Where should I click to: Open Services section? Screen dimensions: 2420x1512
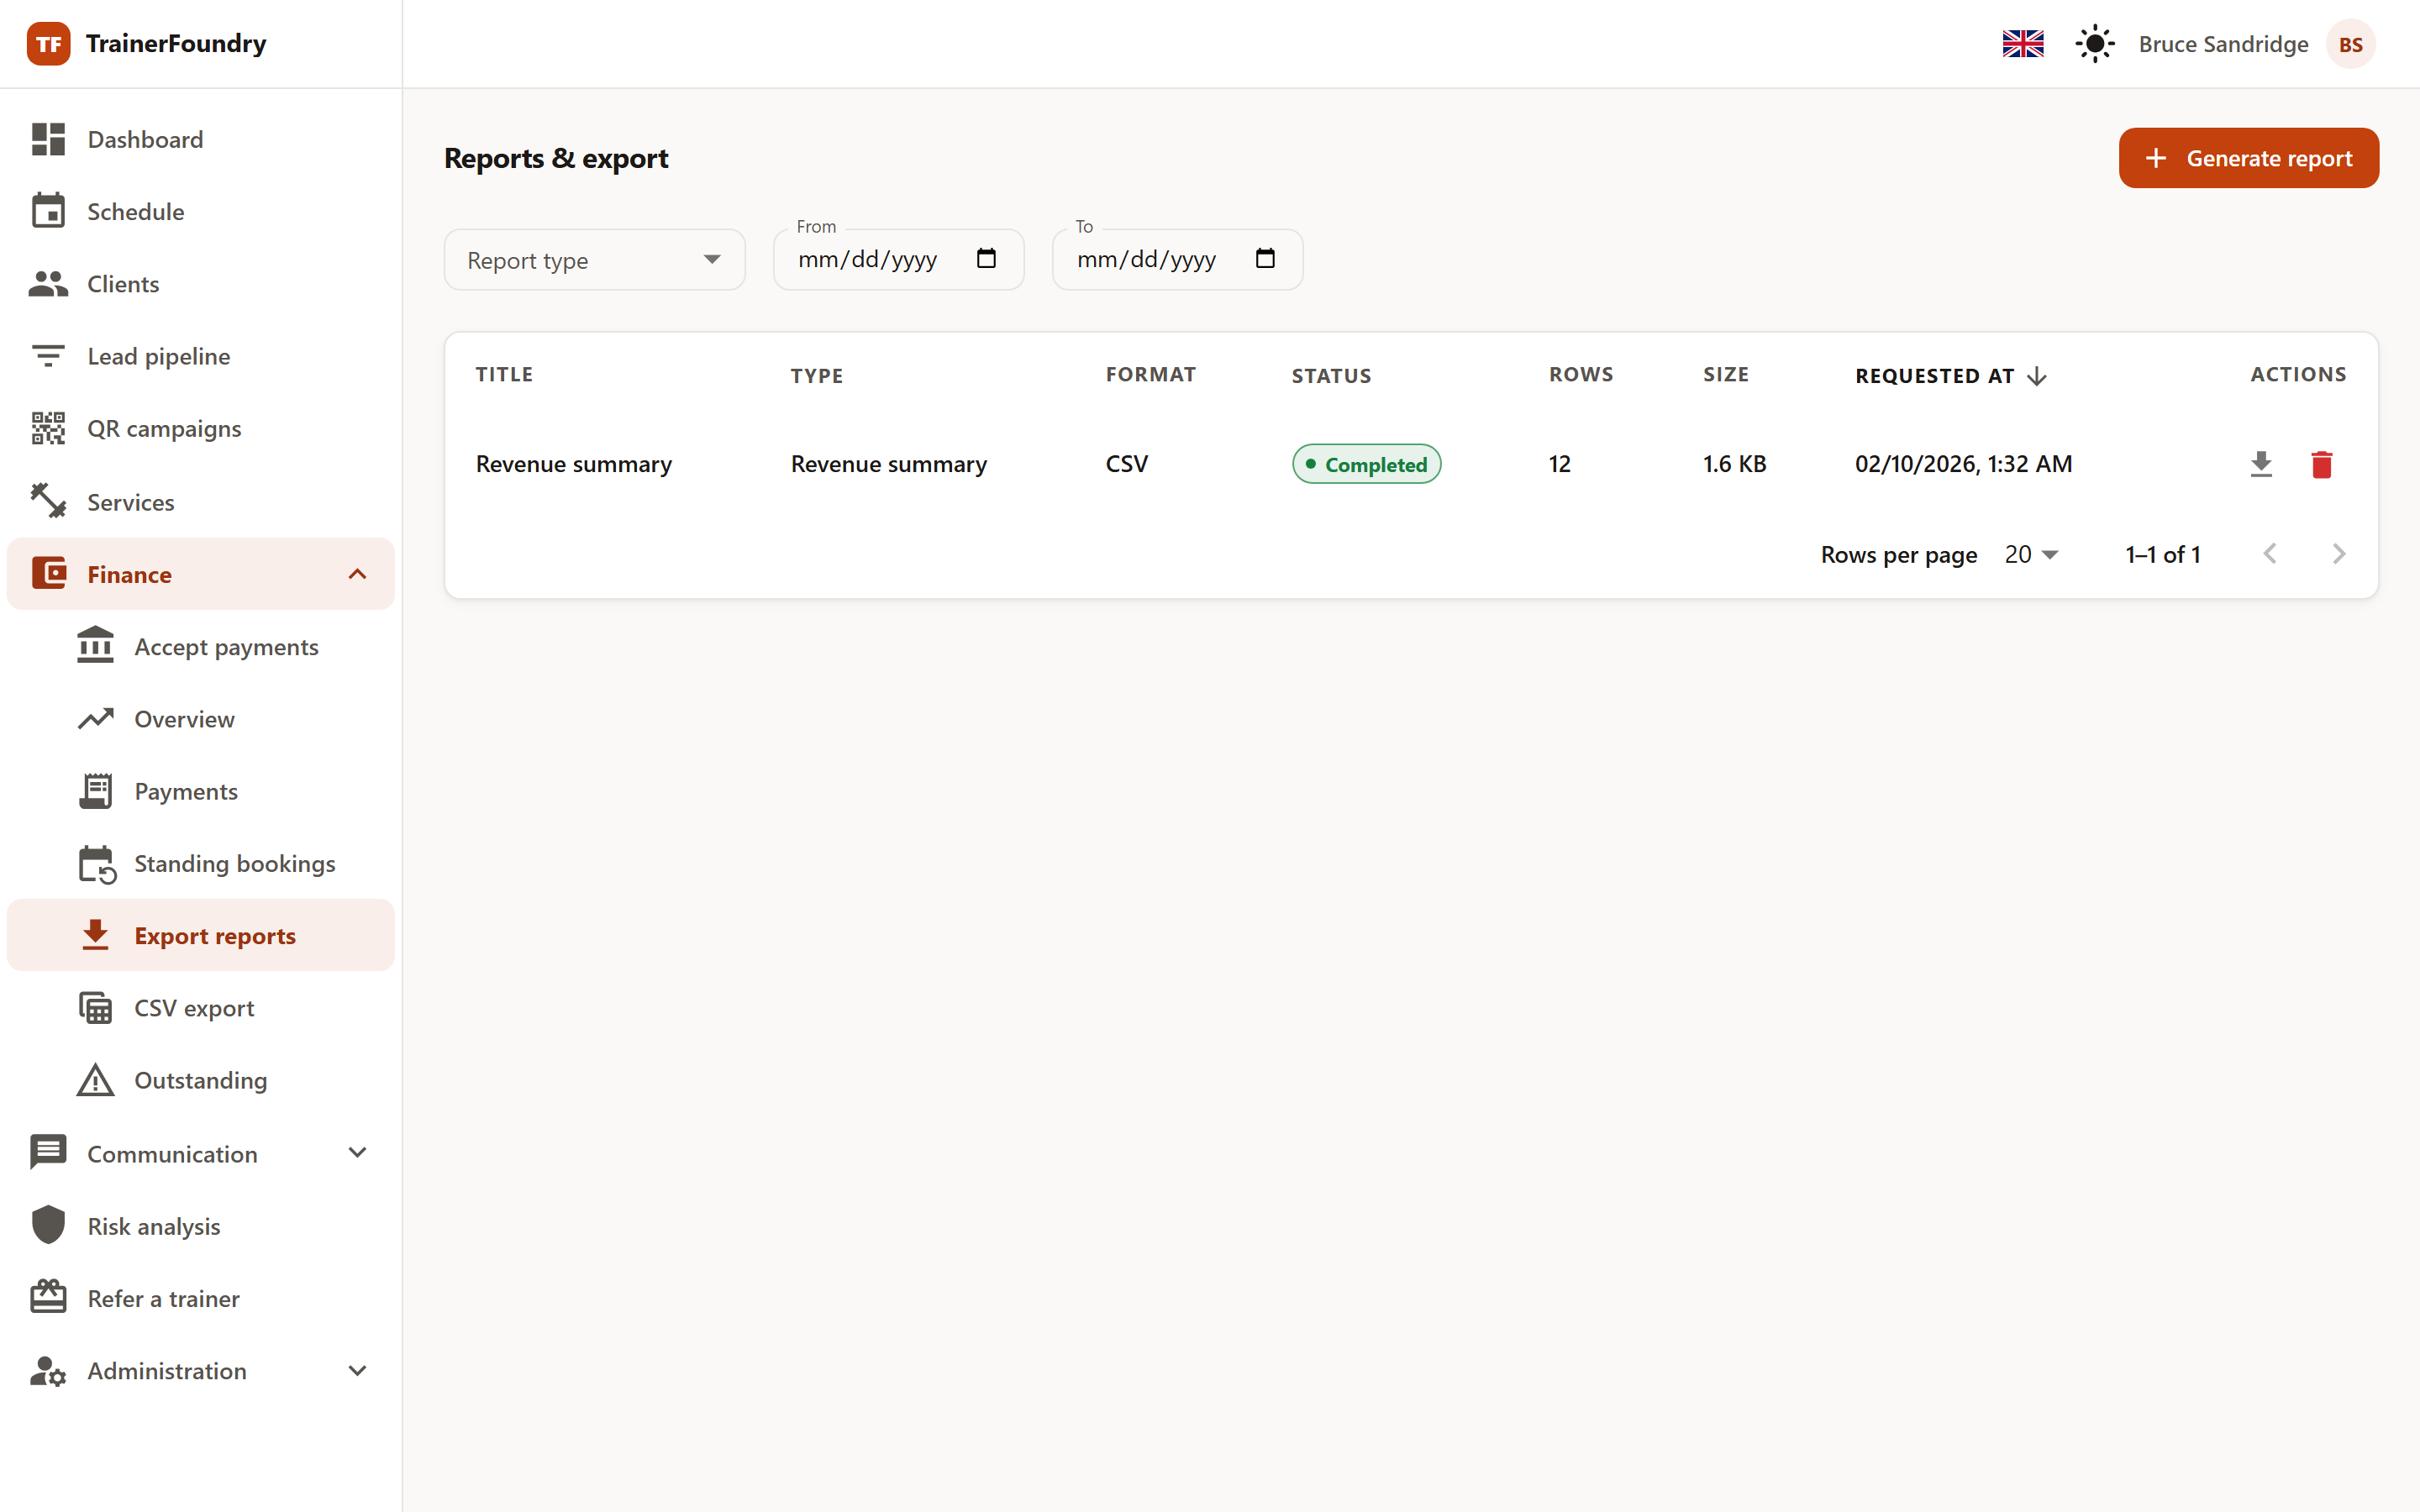pos(201,502)
